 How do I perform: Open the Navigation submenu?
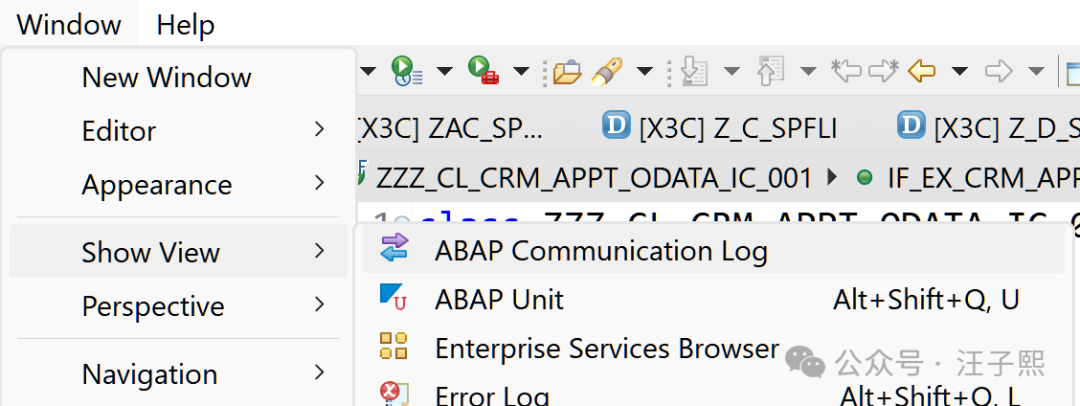pyautogui.click(x=178, y=374)
